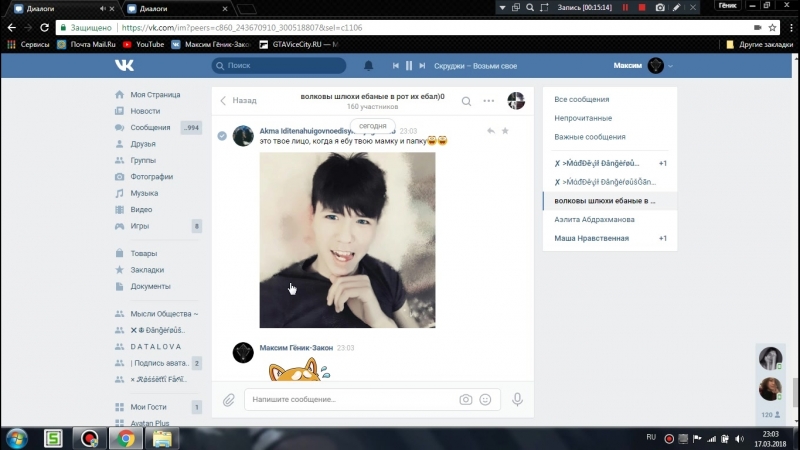Mark the message important with the star
The width and height of the screenshot is (800, 450).
(505, 131)
